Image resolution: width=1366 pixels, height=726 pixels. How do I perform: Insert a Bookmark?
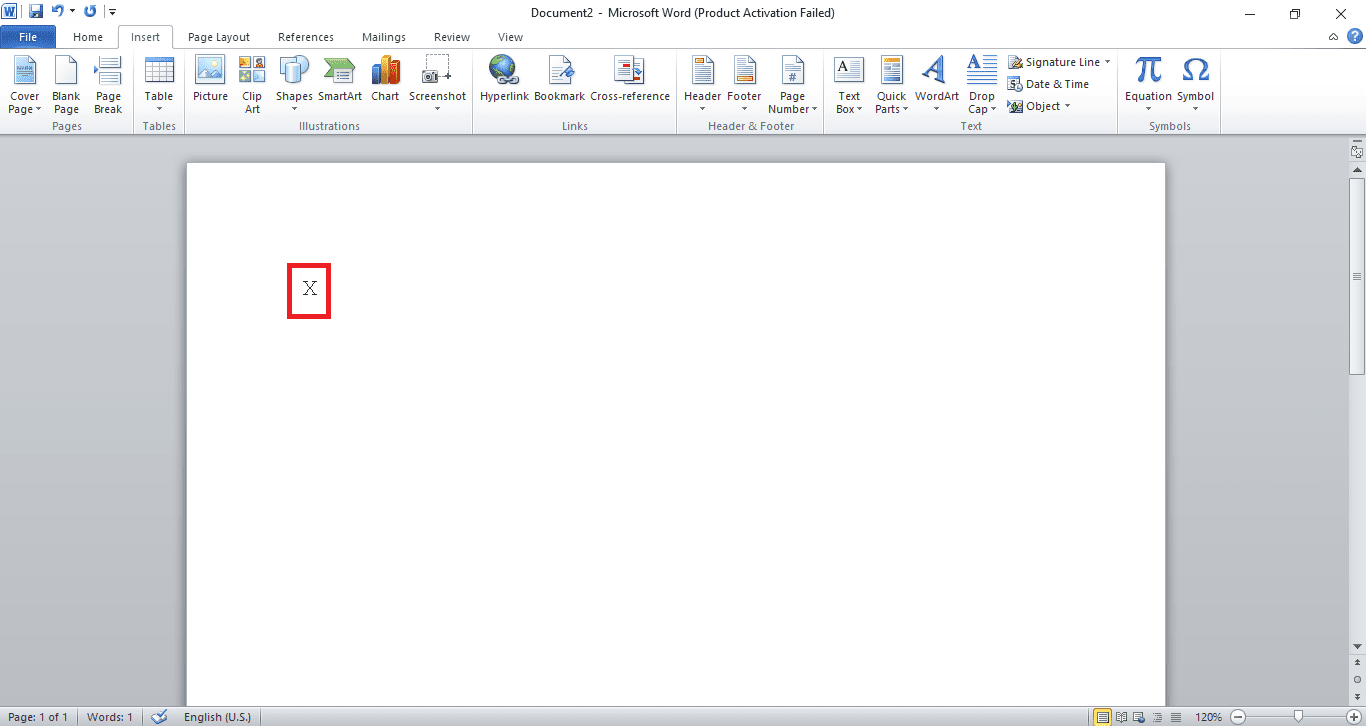pyautogui.click(x=559, y=80)
